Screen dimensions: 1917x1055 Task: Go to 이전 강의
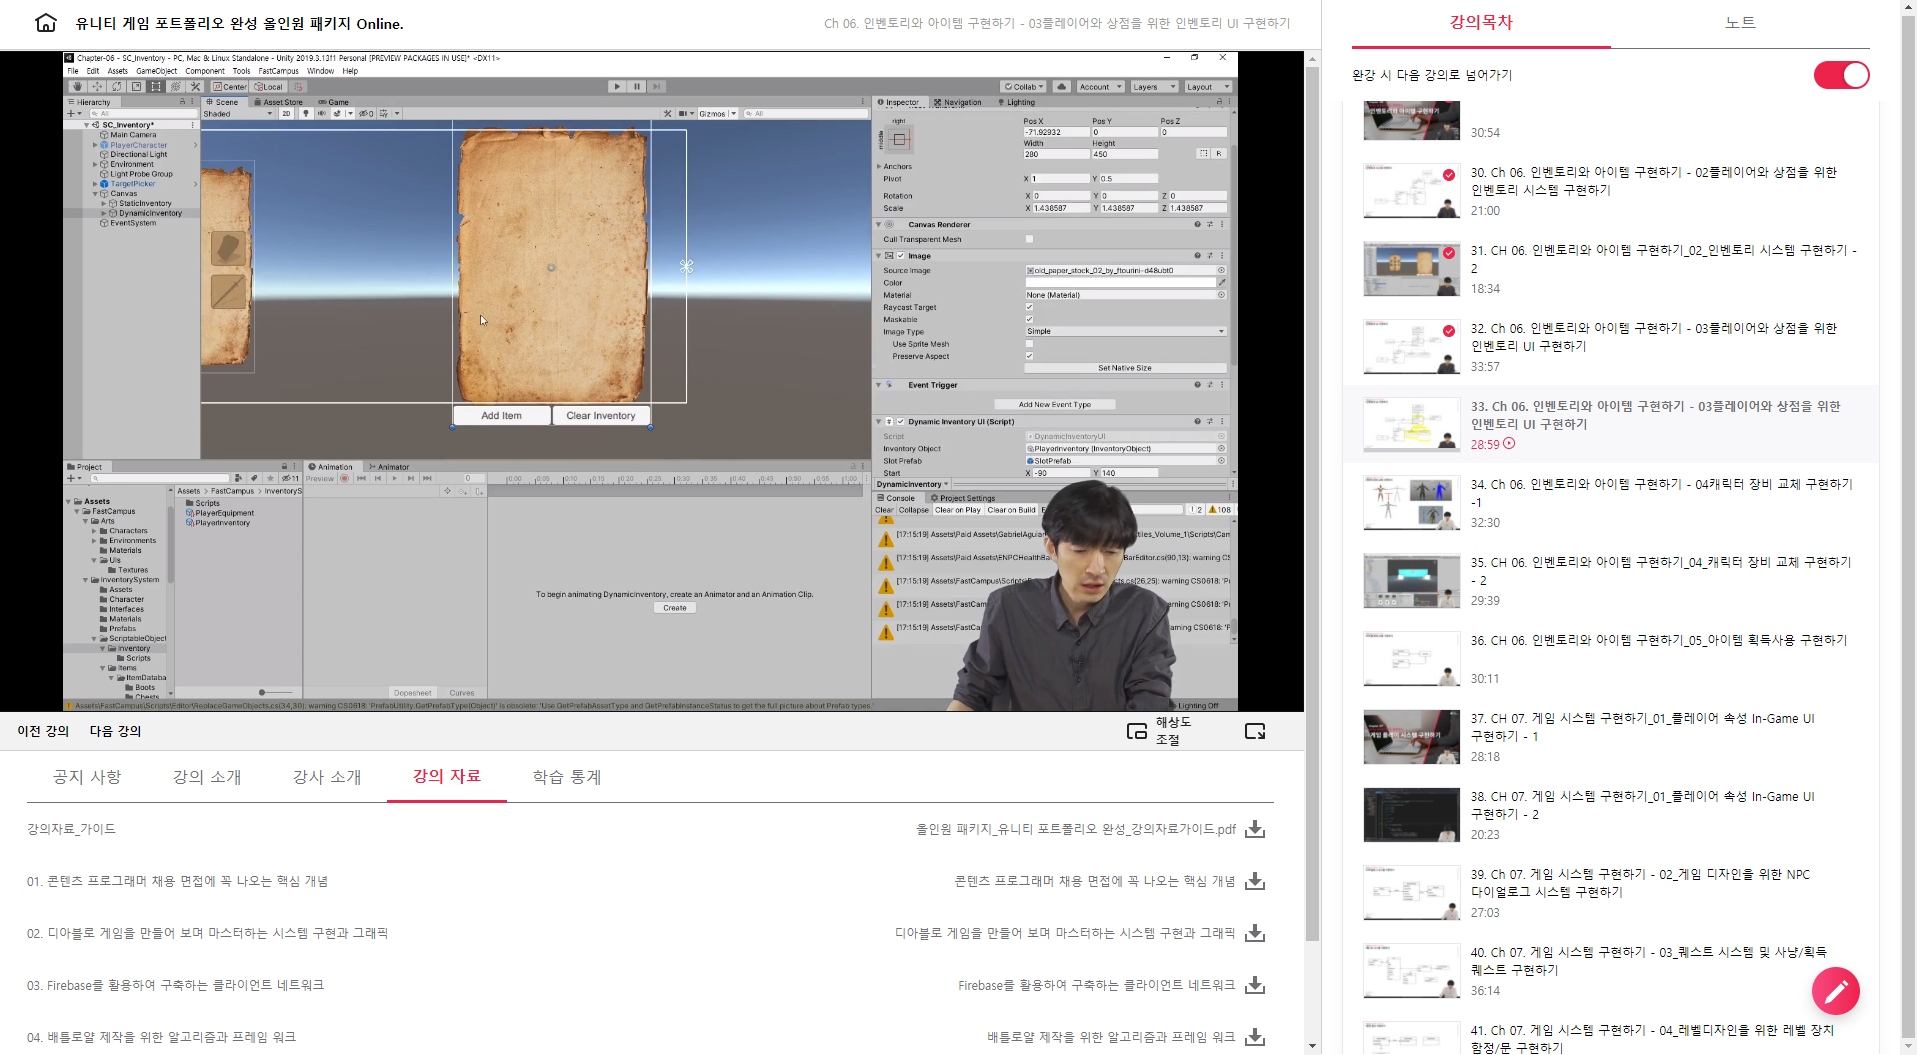pos(43,731)
